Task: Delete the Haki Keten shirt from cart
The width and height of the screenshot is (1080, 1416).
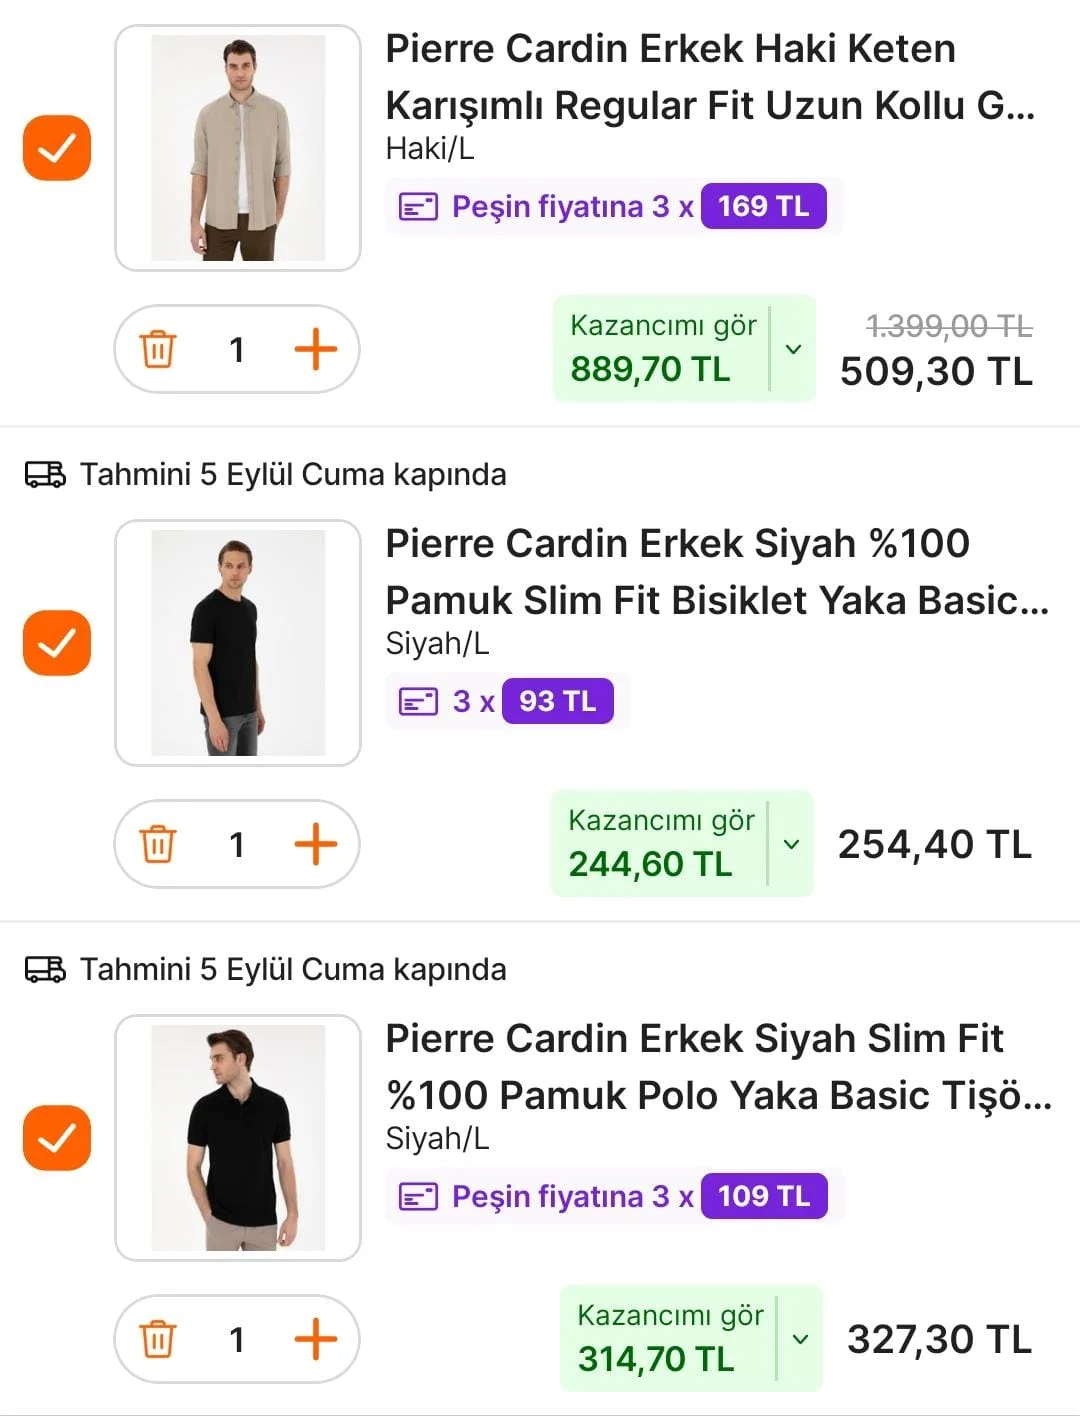Action: pyautogui.click(x=158, y=349)
